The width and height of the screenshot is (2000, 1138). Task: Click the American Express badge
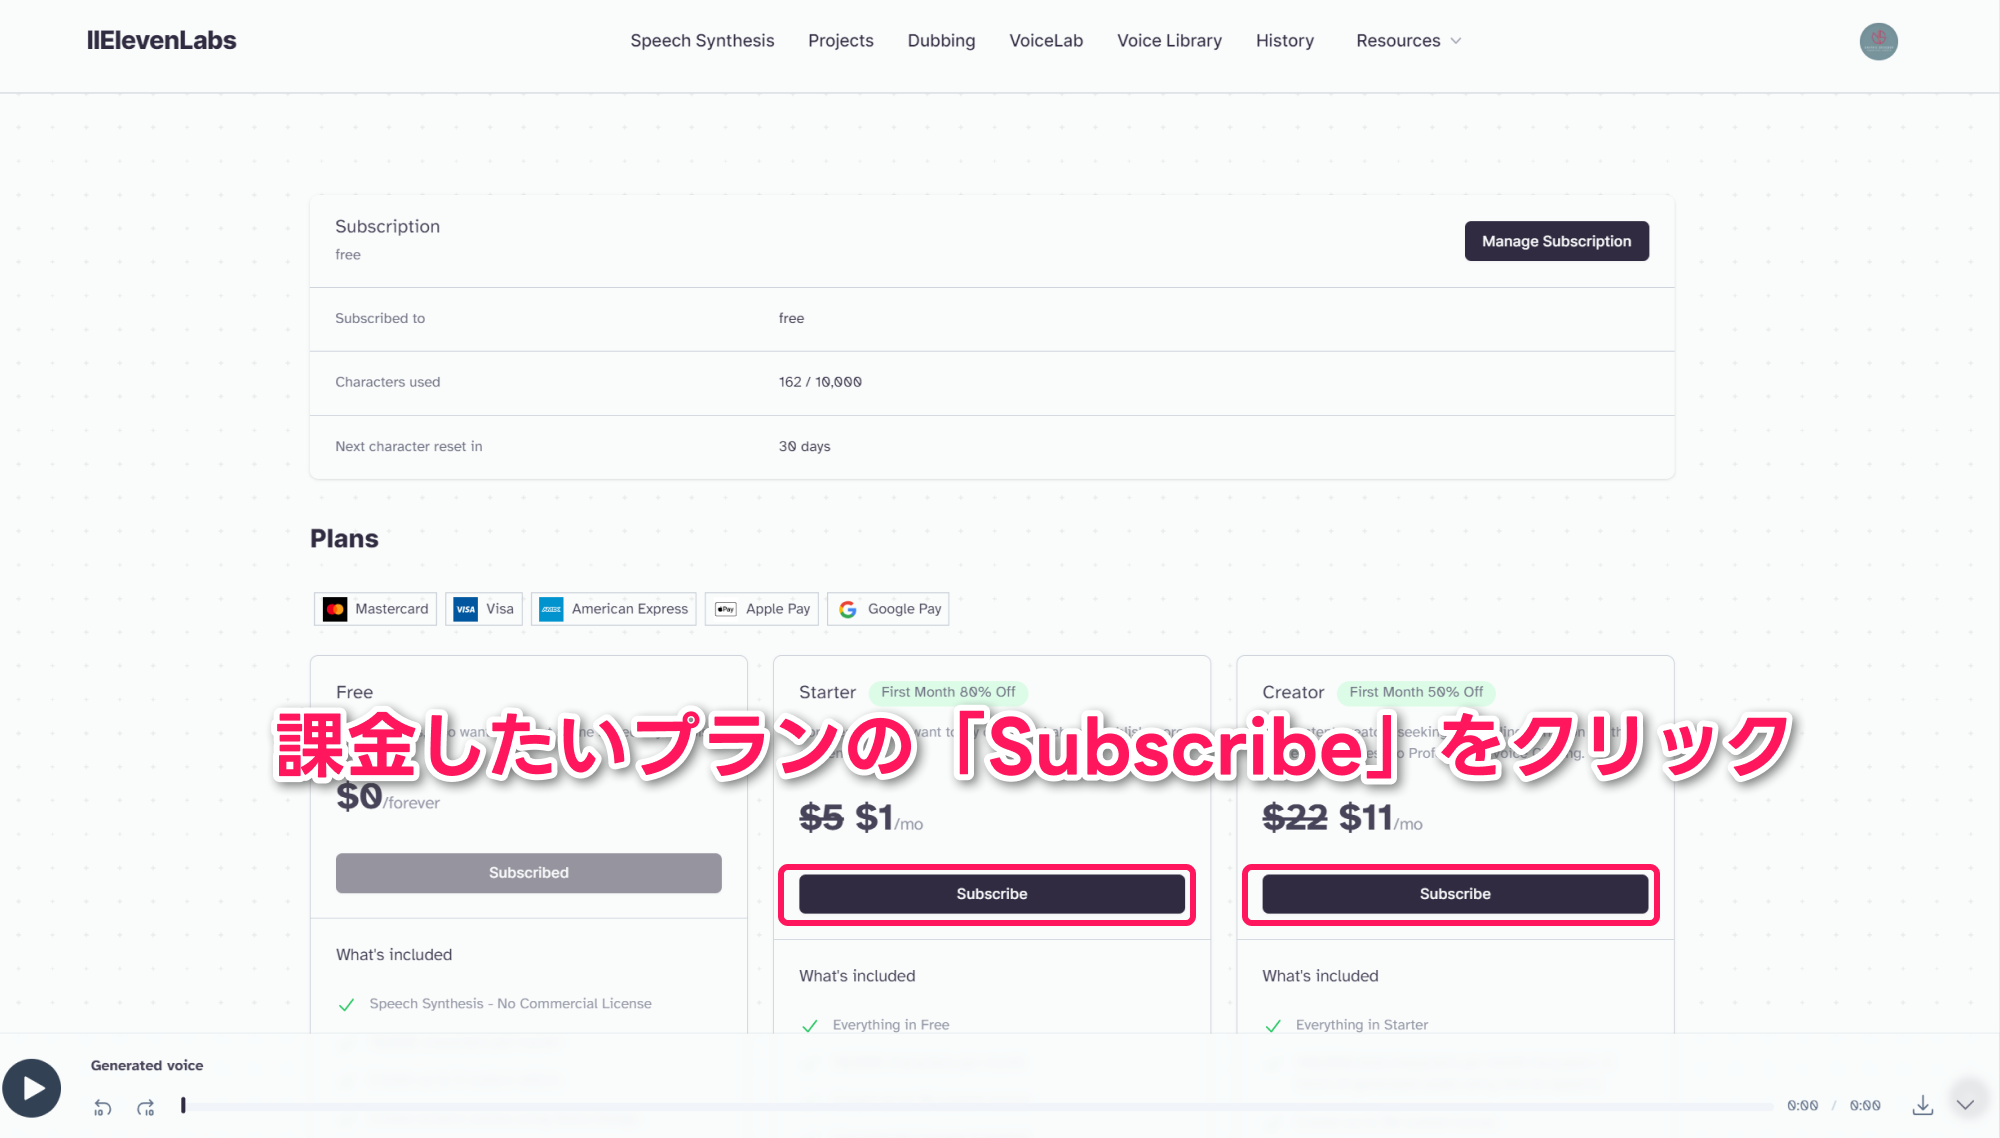pos(614,609)
